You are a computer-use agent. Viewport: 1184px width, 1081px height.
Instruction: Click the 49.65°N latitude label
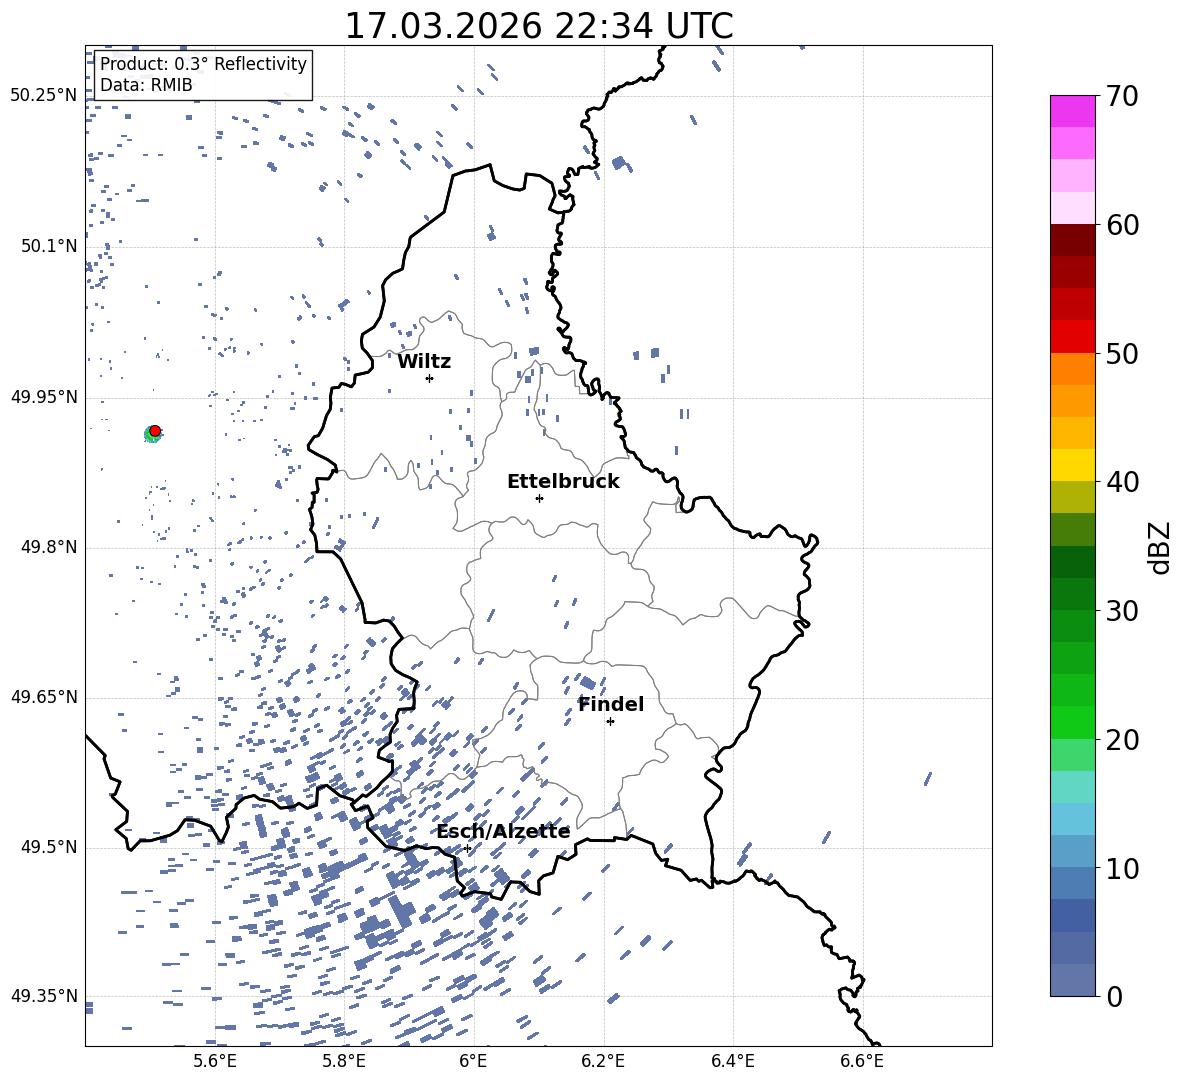coord(44,697)
